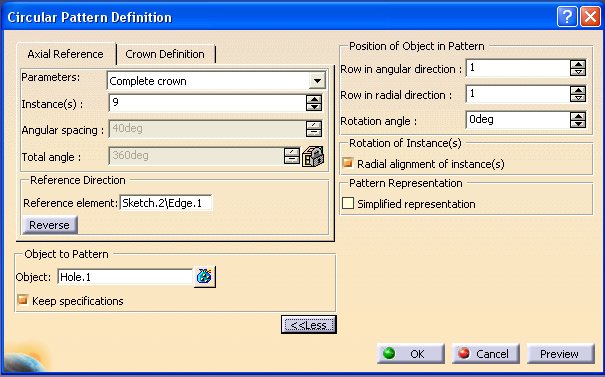Click the Row in angular direction field
This screenshot has height=377, width=605.
pyautogui.click(x=517, y=68)
